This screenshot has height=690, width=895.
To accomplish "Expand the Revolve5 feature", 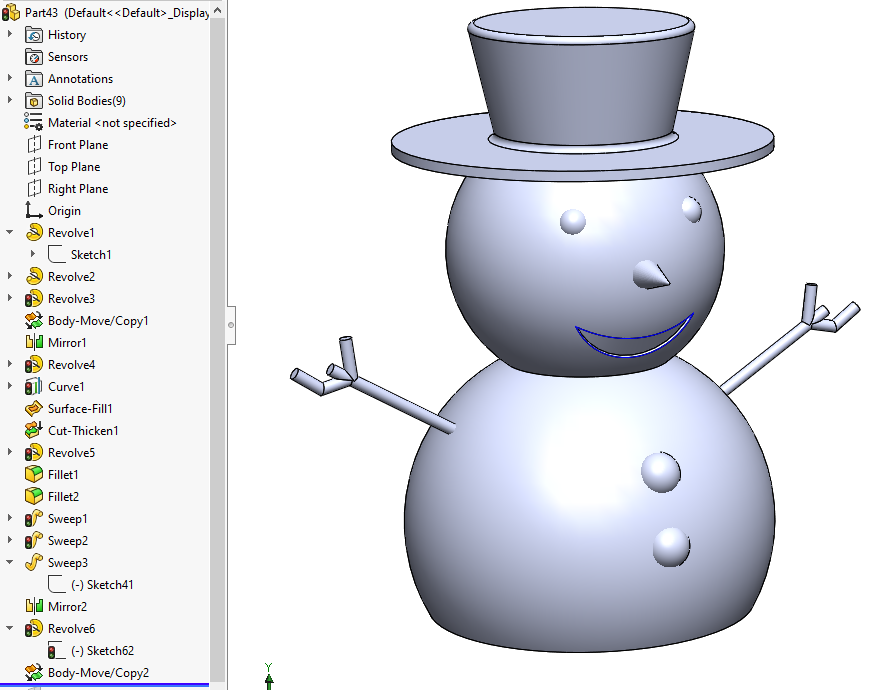I will tap(10, 452).
